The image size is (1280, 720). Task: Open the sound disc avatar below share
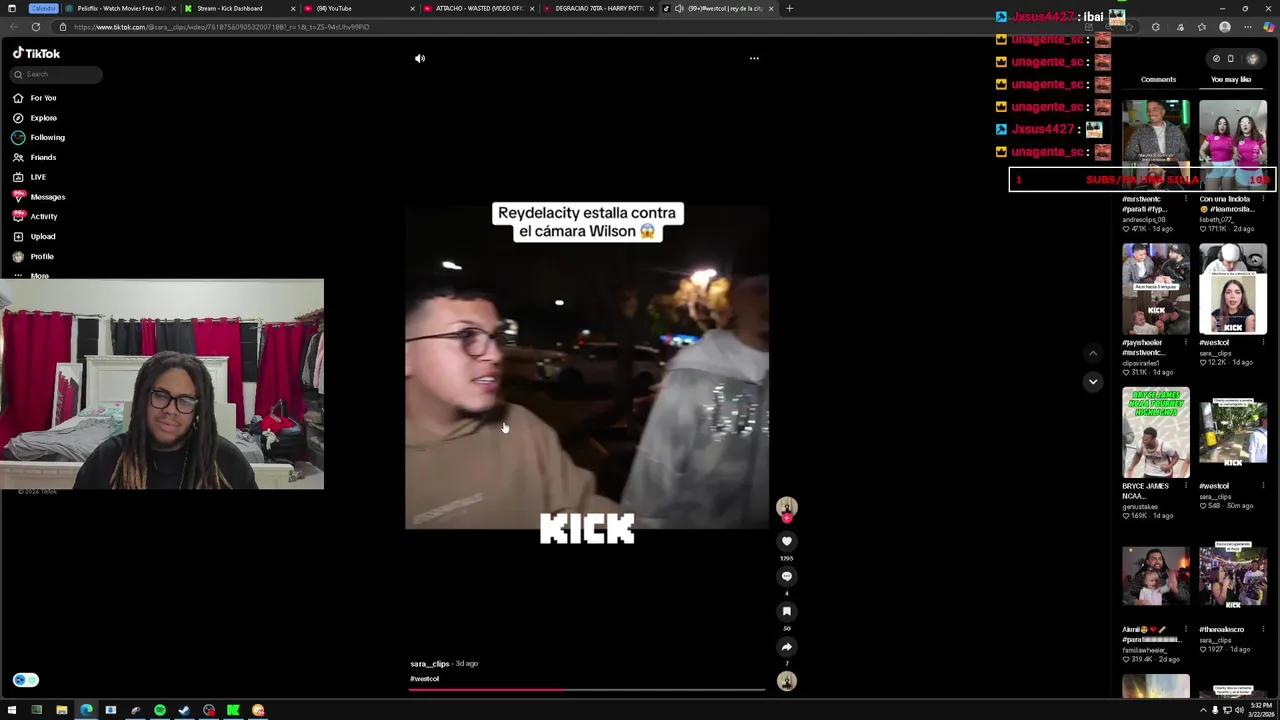point(787,681)
